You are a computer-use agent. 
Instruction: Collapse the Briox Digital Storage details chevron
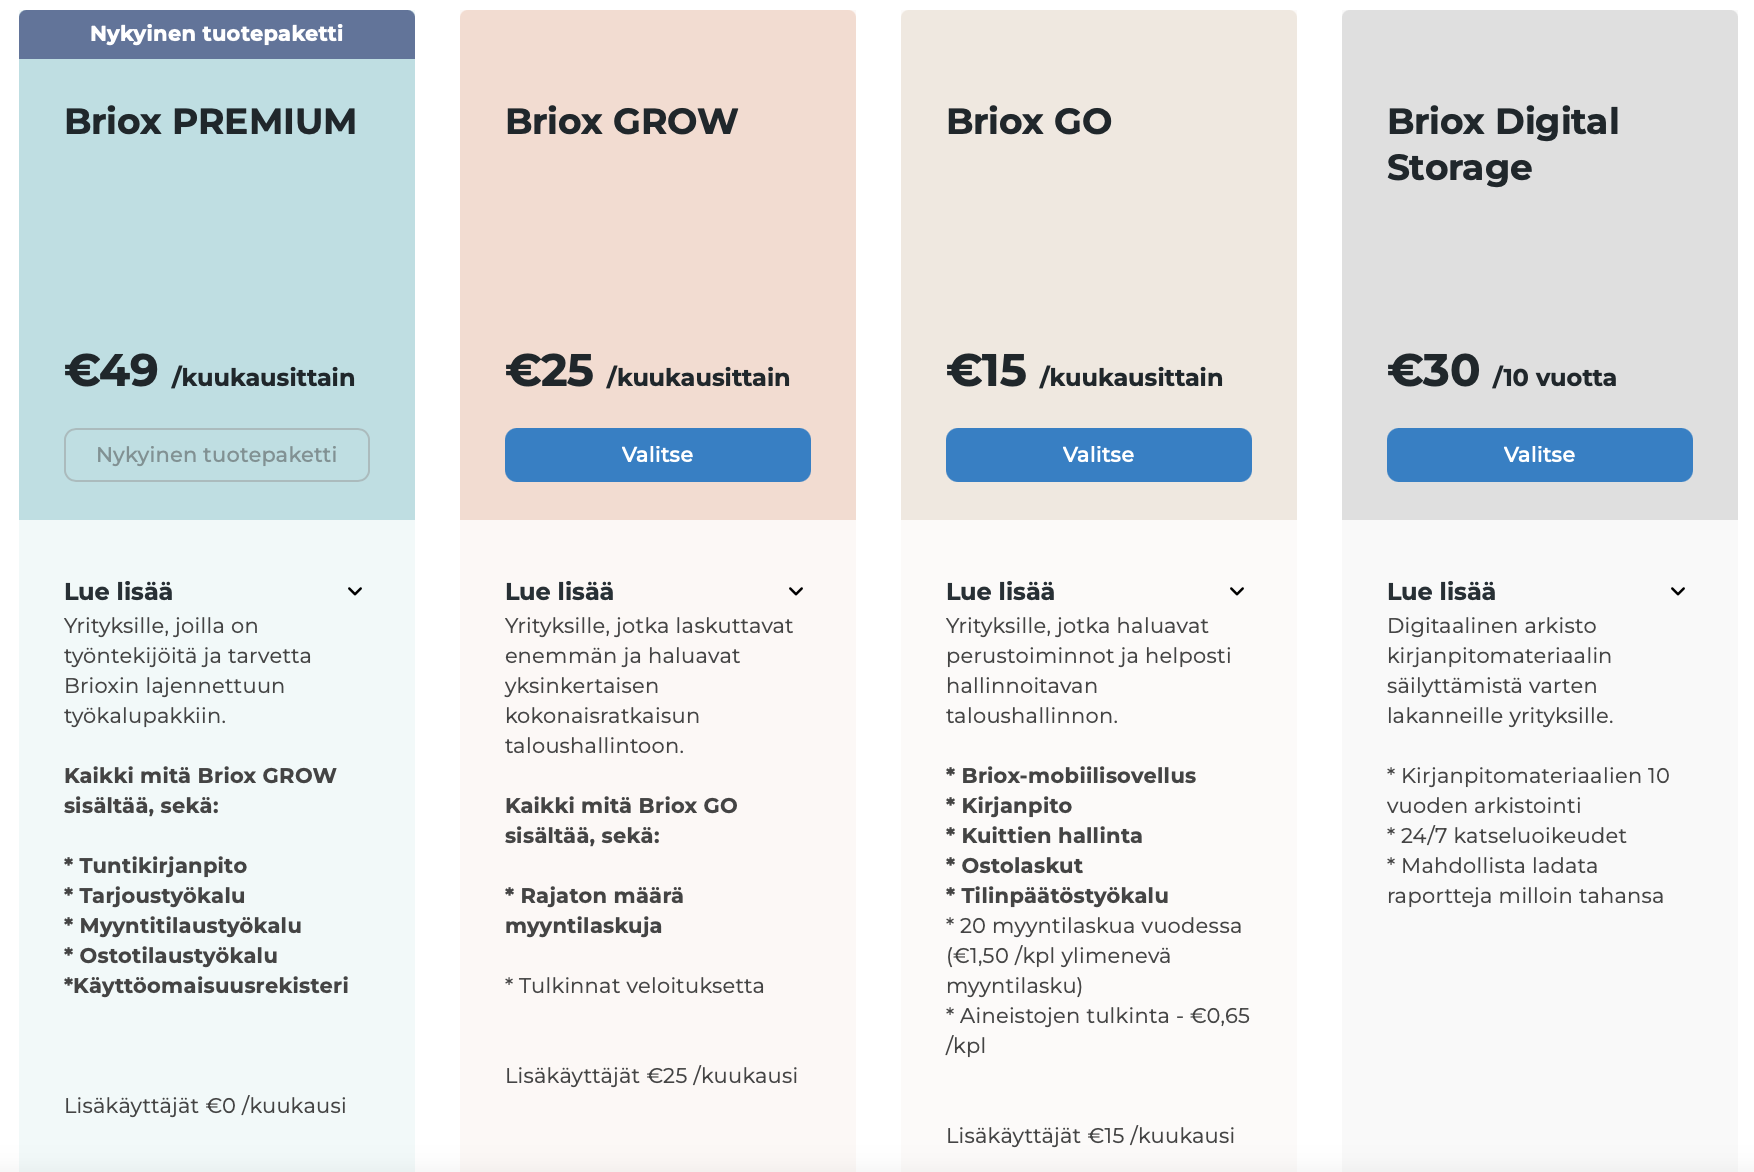1678,591
